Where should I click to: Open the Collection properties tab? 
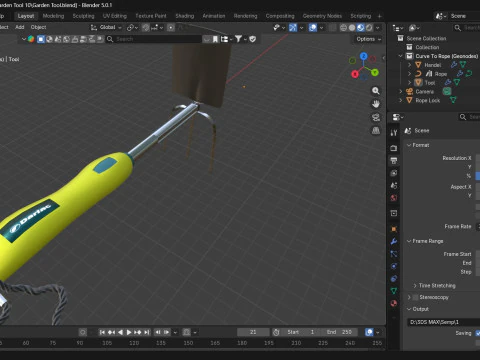(x=394, y=213)
